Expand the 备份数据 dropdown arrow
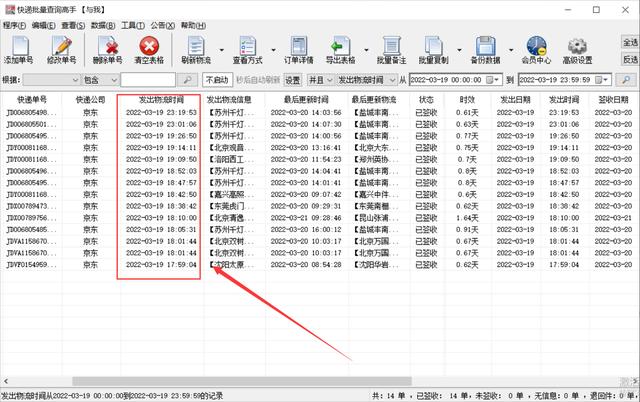The height and width of the screenshot is (402, 640). pos(511,50)
